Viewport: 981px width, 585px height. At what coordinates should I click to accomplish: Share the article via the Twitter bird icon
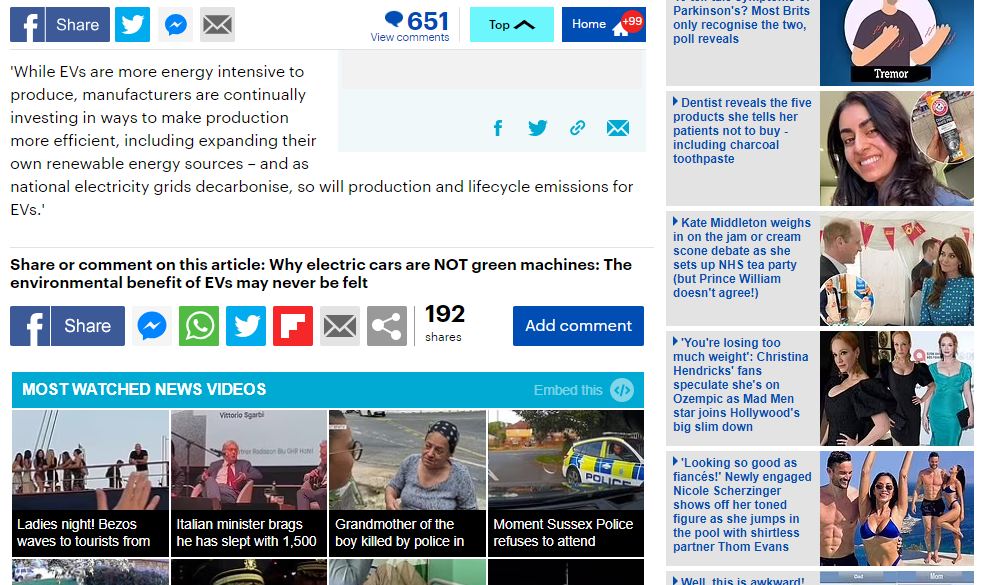tap(246, 325)
